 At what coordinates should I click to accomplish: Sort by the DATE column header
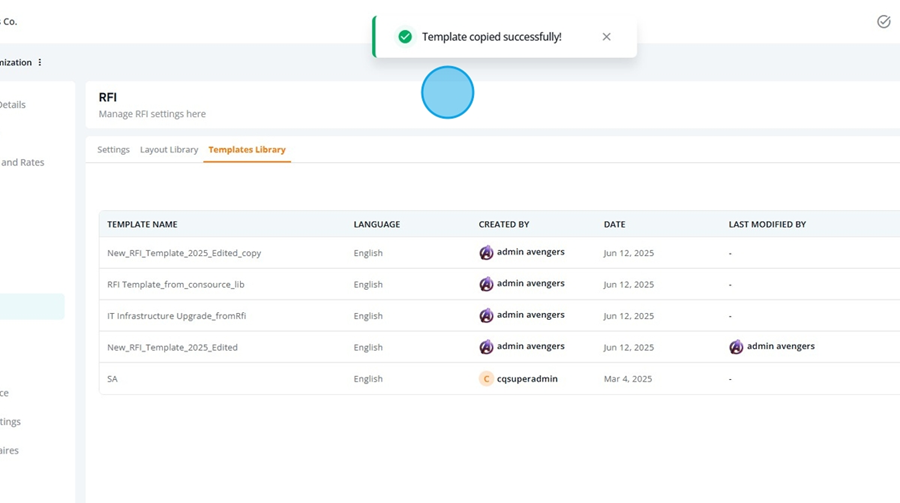[x=614, y=225]
